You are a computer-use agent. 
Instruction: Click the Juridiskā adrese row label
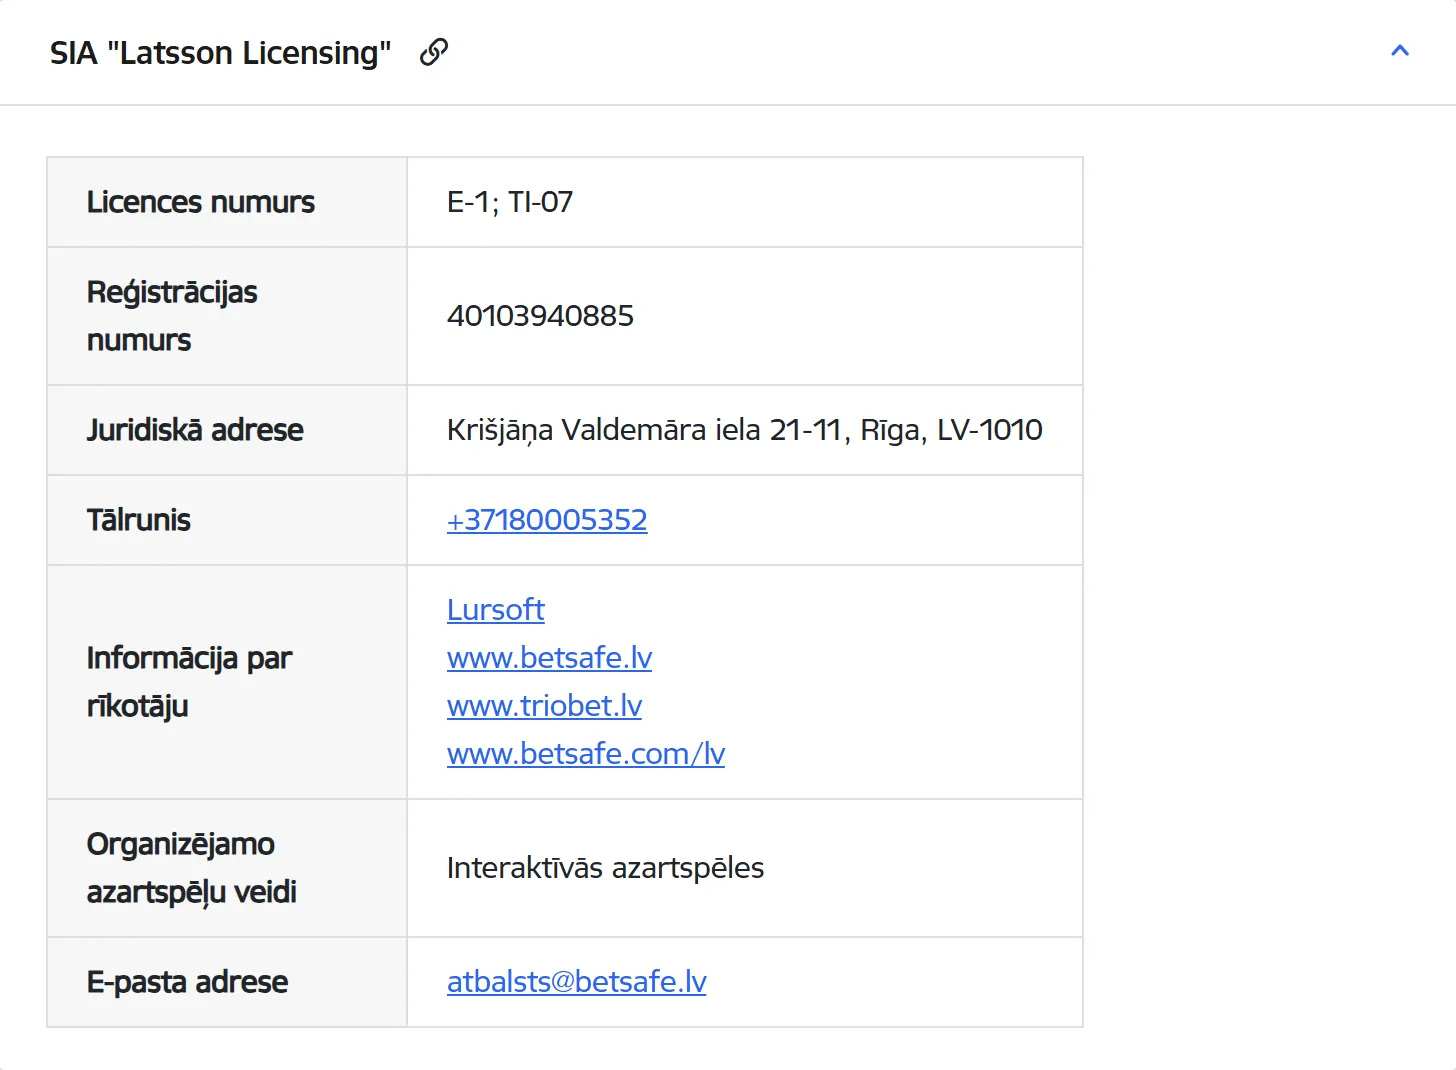coord(195,430)
